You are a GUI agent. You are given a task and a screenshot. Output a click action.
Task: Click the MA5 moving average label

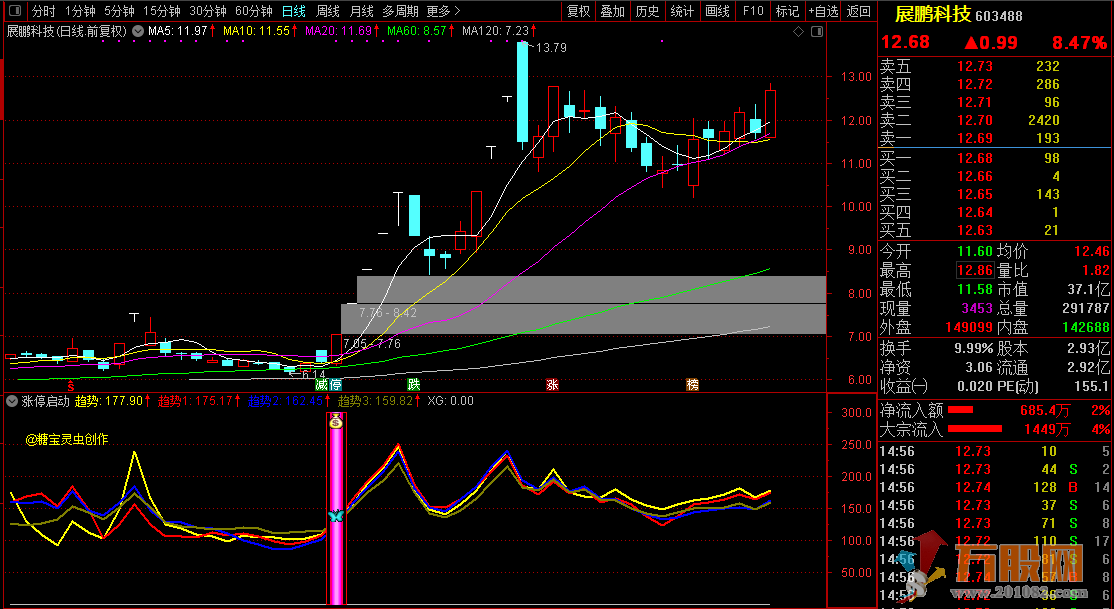(182, 31)
